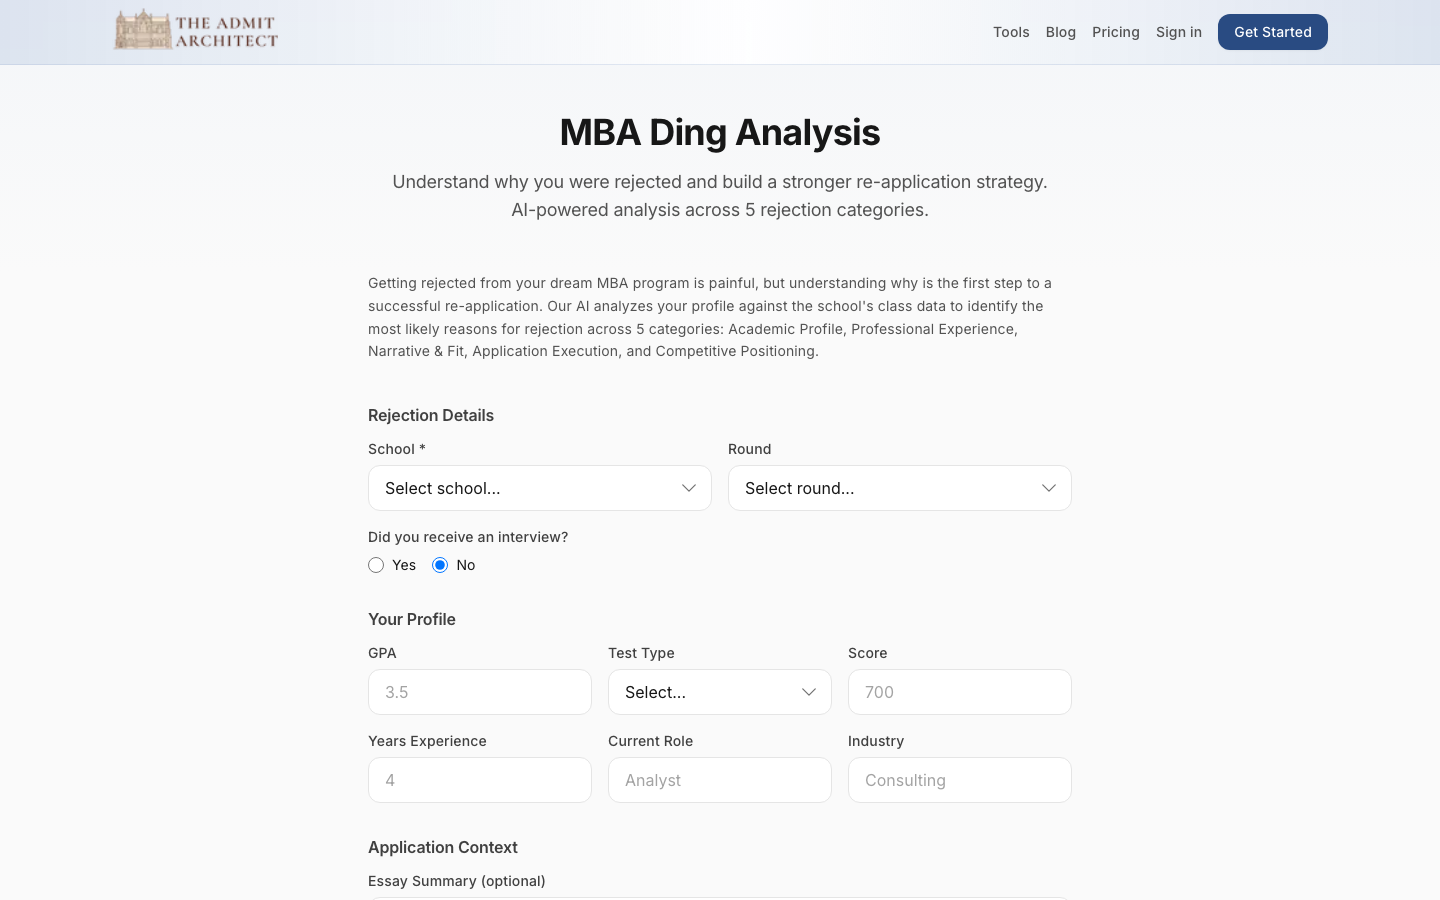1440x900 pixels.
Task: Focus the Score input showing 700
Action: [960, 692]
